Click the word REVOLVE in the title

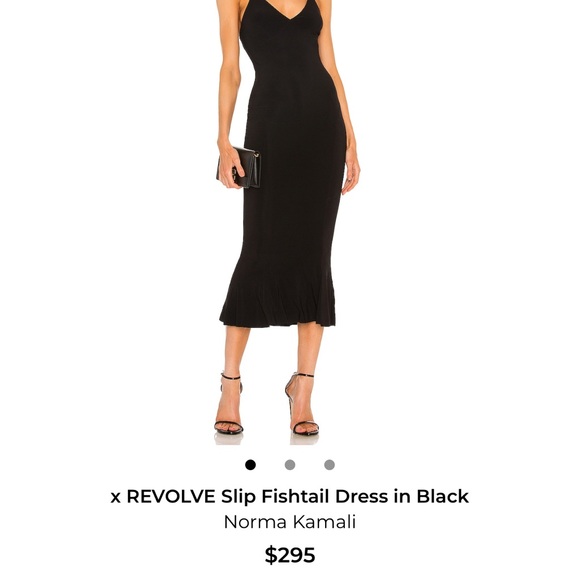(171, 496)
